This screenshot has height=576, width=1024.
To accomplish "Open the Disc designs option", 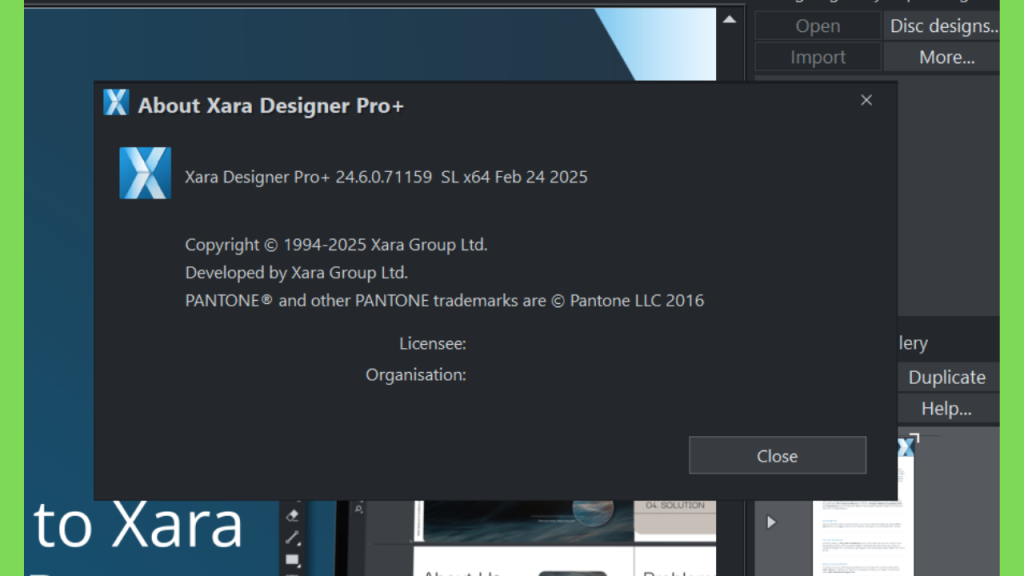I will tap(942, 26).
